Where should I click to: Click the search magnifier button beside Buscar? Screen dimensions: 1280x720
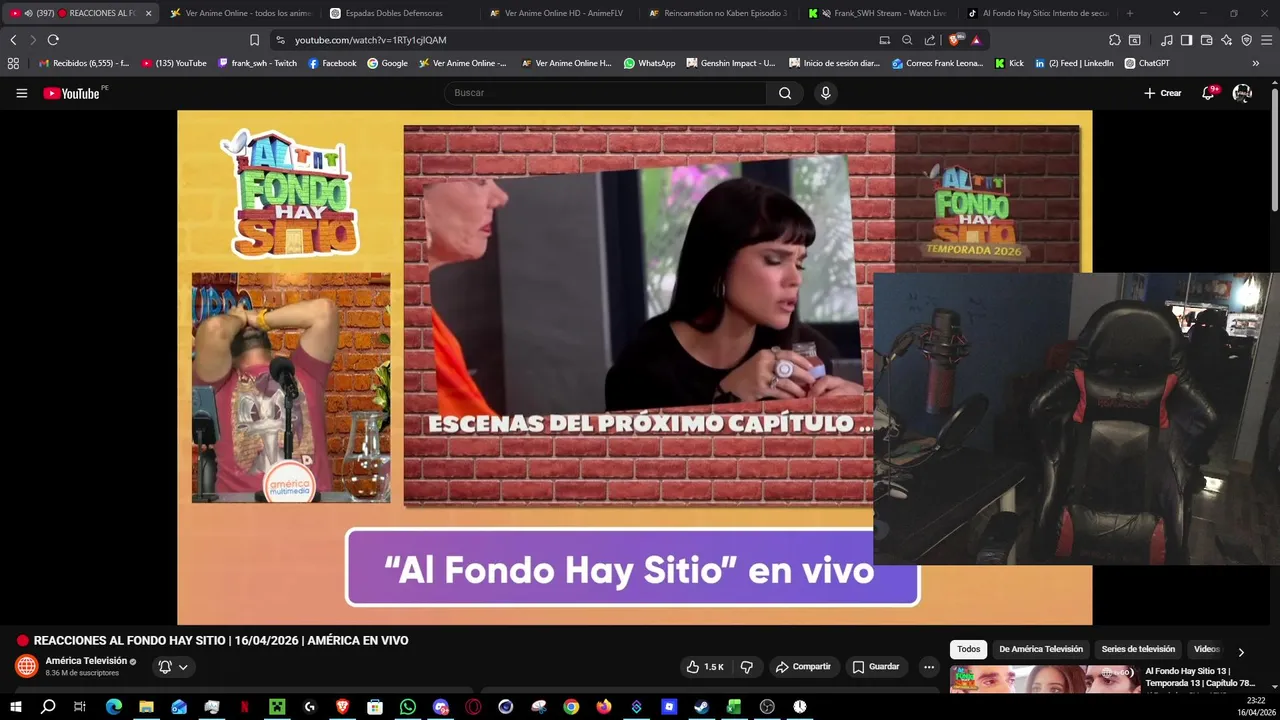(x=785, y=93)
